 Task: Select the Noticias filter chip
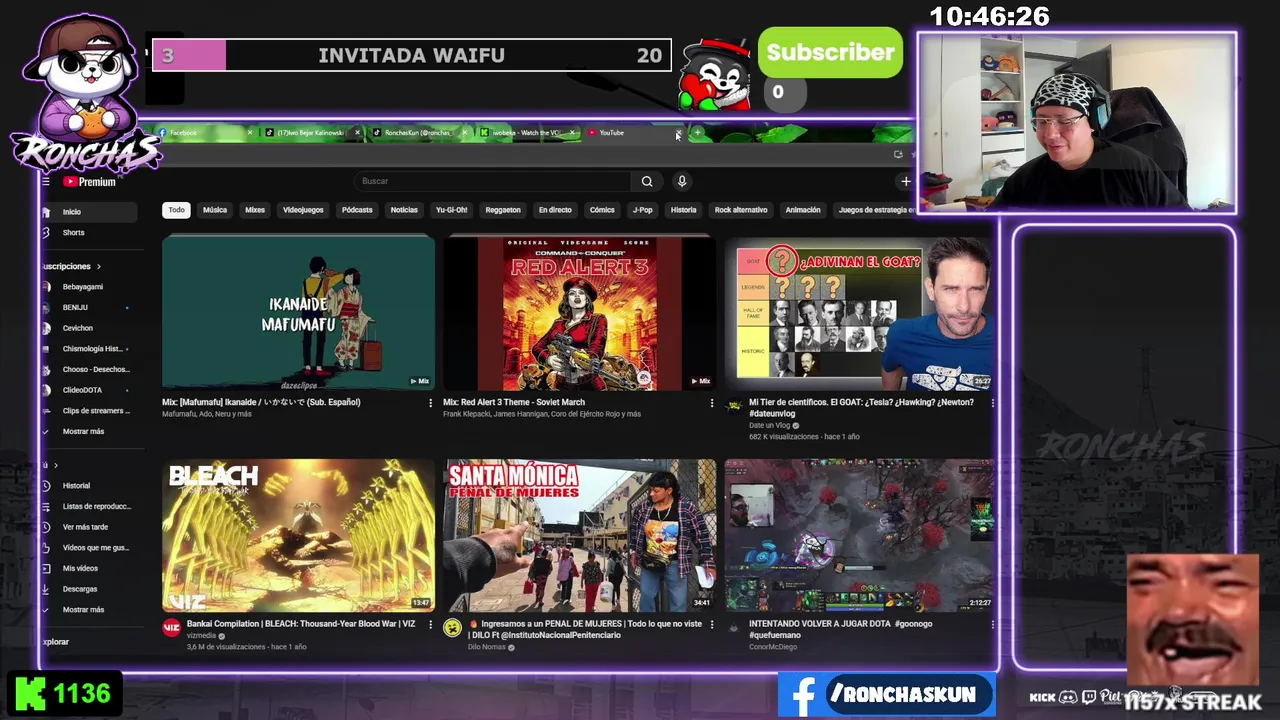(404, 210)
